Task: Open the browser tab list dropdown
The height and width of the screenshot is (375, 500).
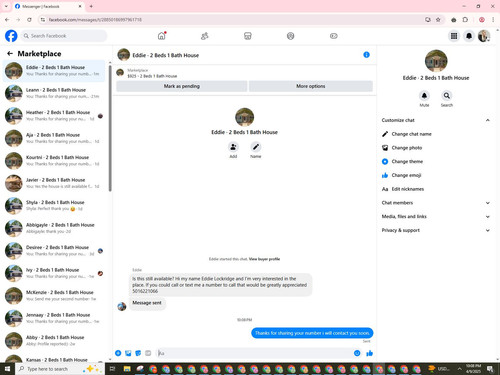Action: point(6,6)
